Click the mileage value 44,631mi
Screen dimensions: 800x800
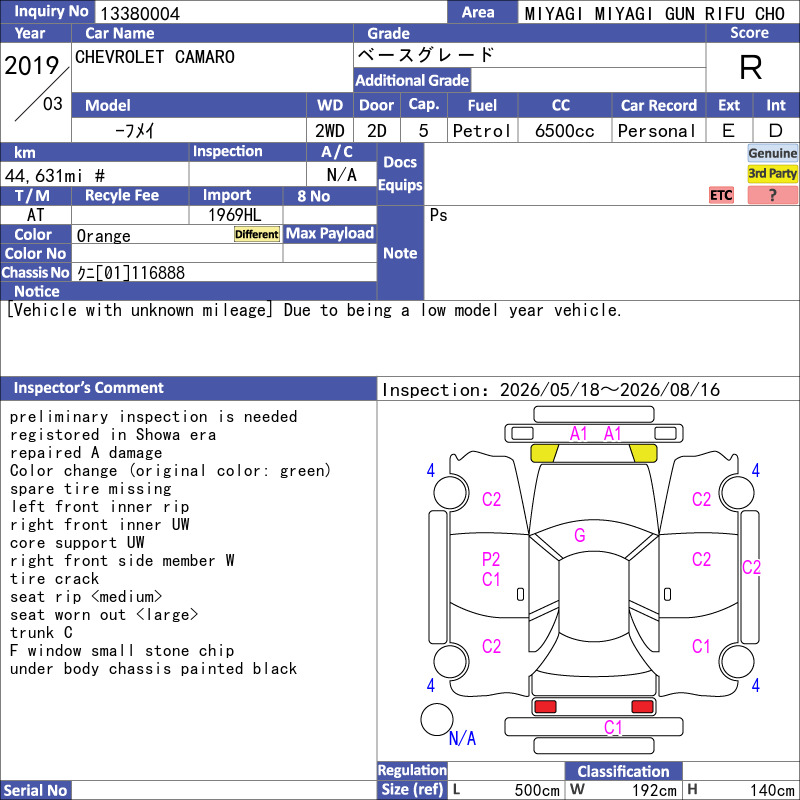pos(44,176)
